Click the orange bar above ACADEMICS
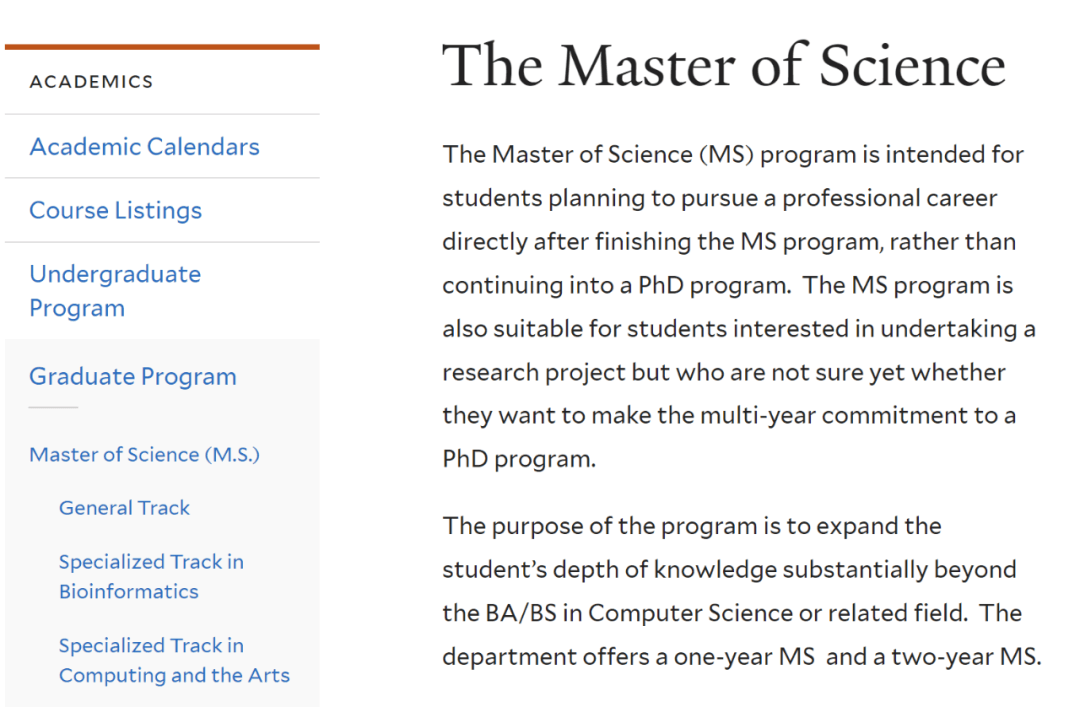 [x=162, y=47]
